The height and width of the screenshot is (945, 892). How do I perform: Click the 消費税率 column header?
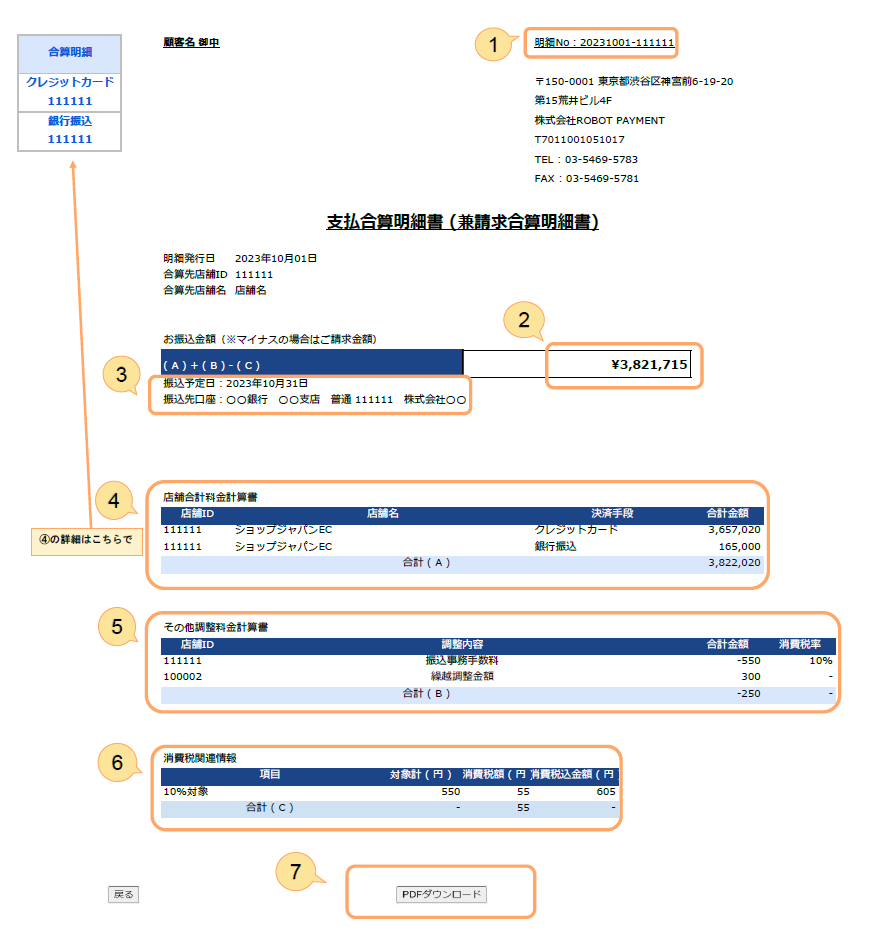[800, 644]
